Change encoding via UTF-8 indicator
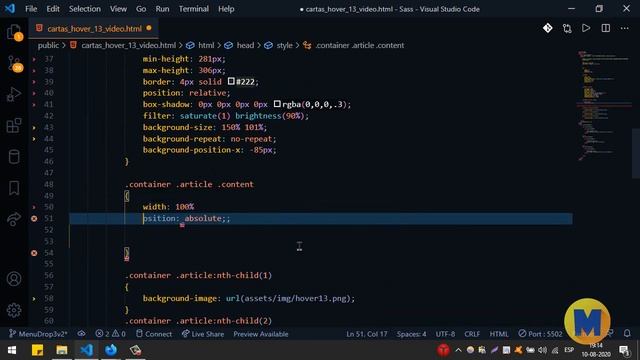Image resolution: width=640 pixels, height=360 pixels. point(445,334)
